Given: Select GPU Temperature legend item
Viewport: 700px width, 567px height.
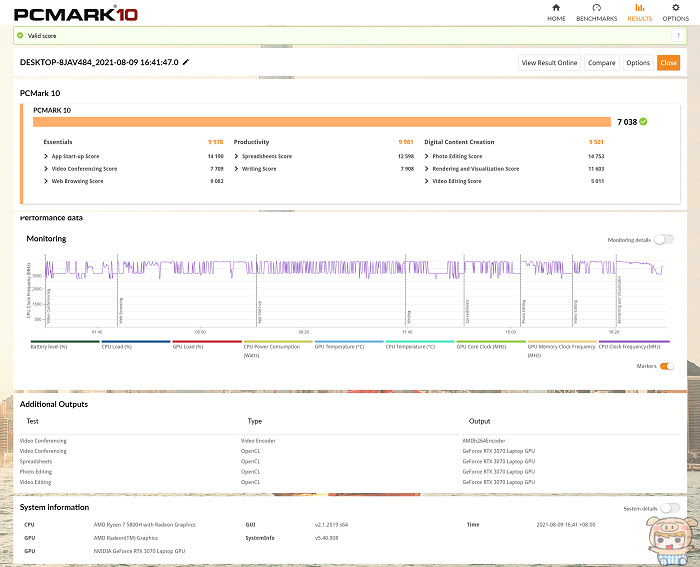Looking at the screenshot, I should click(349, 345).
